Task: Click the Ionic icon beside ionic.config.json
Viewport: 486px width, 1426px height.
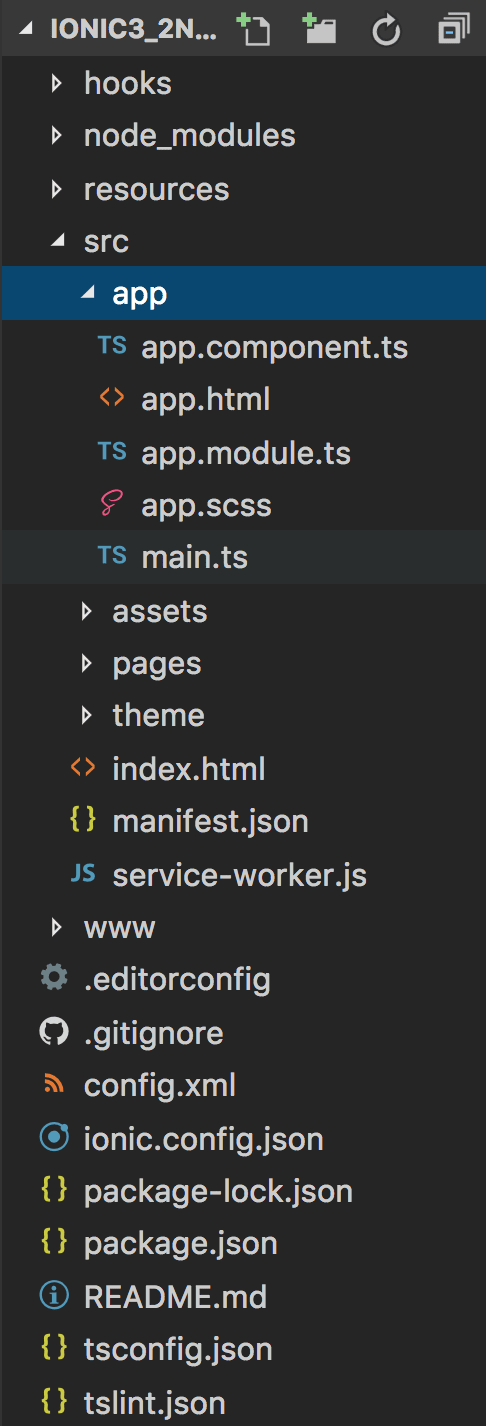Action: point(54,1137)
